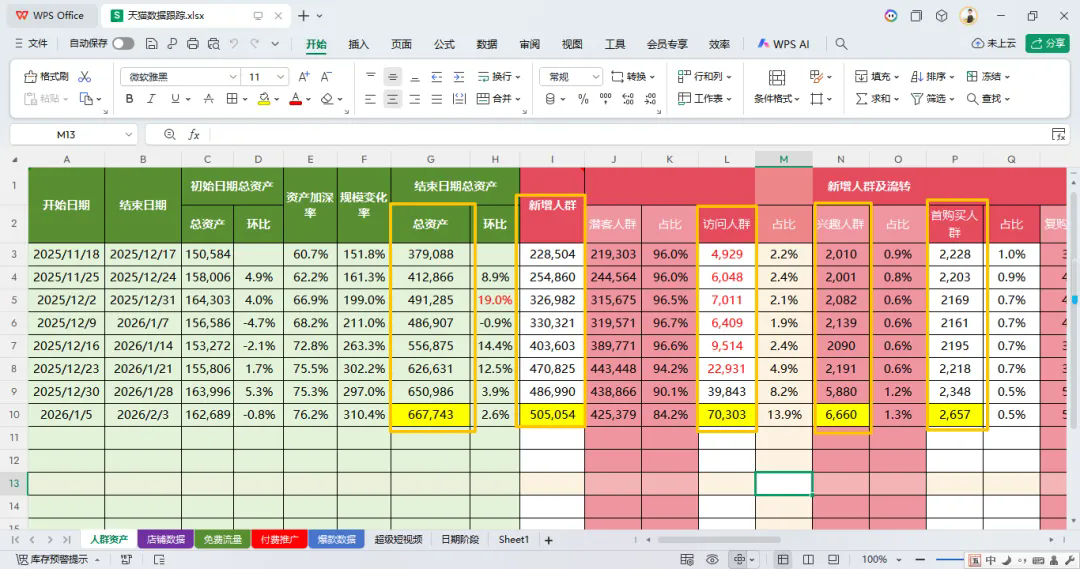Click the yellow fill color swatch
The height and width of the screenshot is (569, 1080).
tap(263, 99)
